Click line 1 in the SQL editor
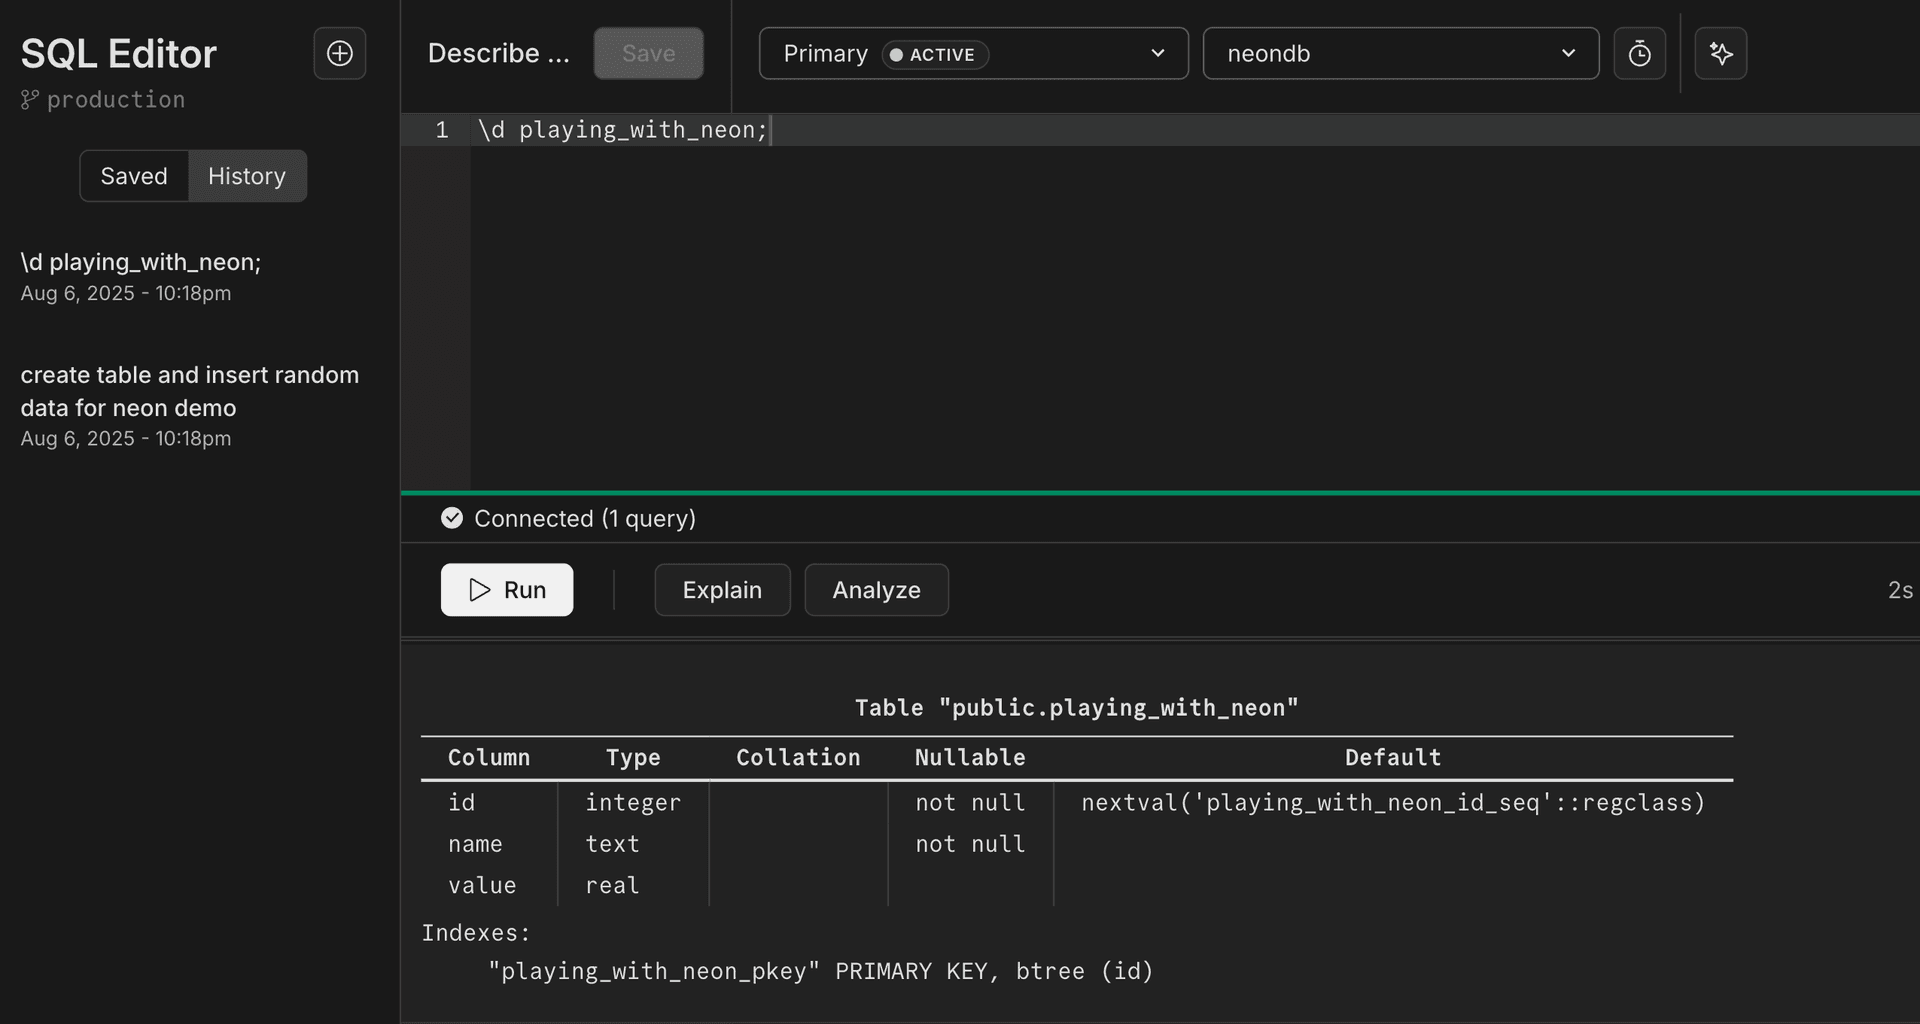The width and height of the screenshot is (1920, 1024). (622, 129)
